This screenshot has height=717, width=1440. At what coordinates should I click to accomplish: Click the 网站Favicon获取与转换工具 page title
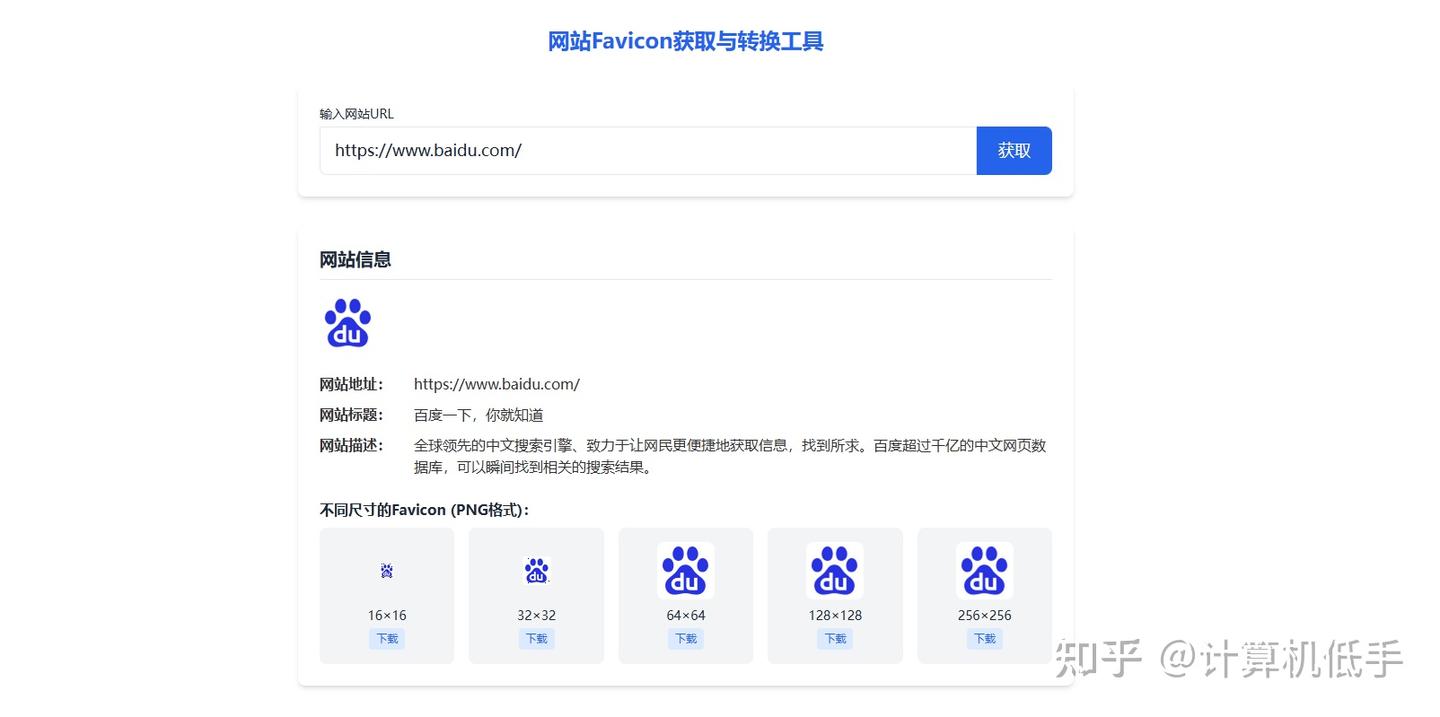pyautogui.click(x=685, y=42)
